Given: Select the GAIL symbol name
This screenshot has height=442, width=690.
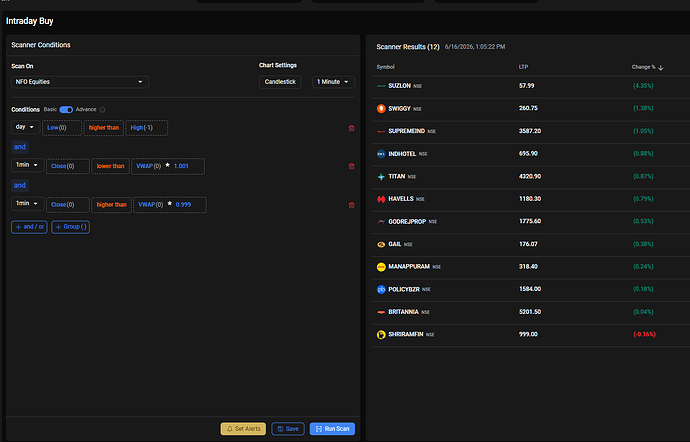Looking at the screenshot, I should coord(395,244).
